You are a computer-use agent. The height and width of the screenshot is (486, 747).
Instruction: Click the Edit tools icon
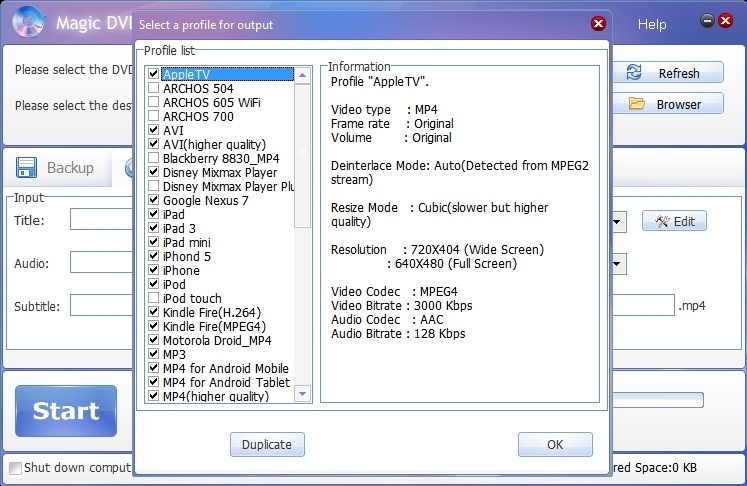tap(662, 221)
